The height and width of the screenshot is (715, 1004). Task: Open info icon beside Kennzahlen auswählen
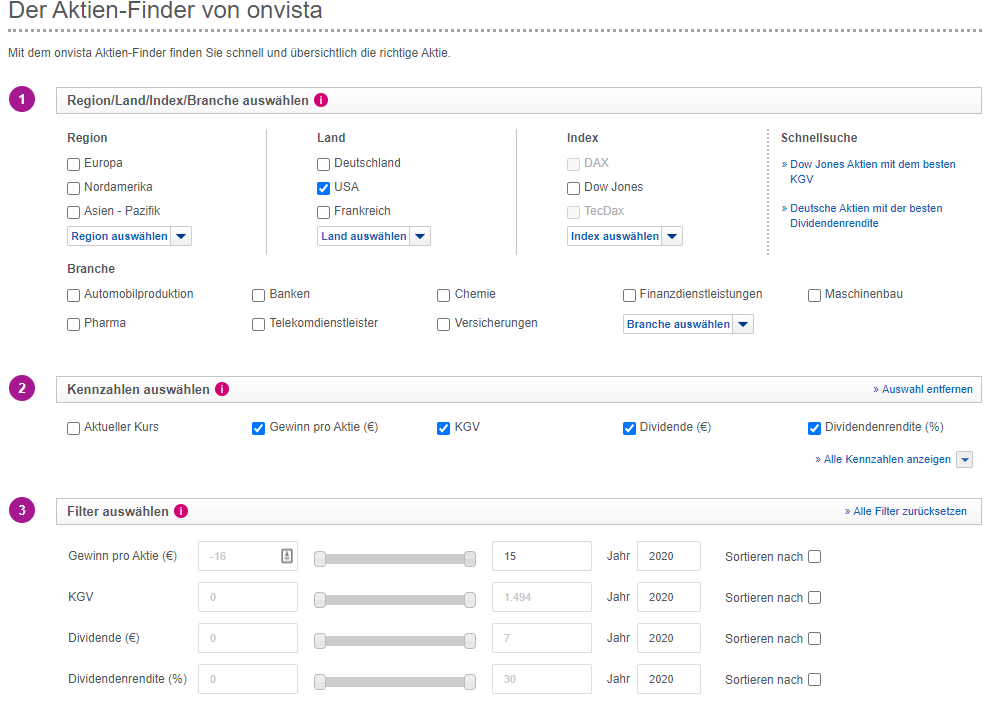[222, 389]
